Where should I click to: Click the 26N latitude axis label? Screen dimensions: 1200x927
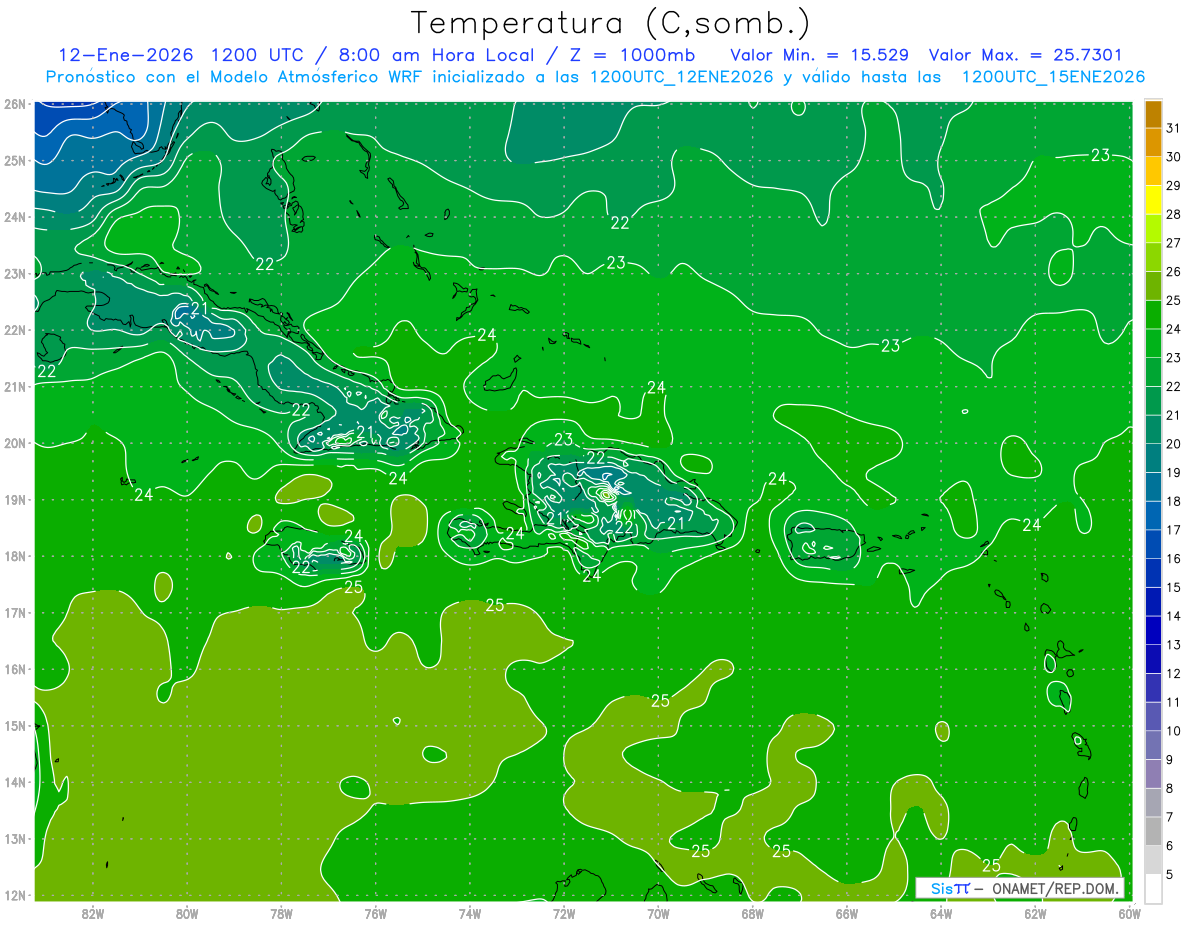pos(15,104)
